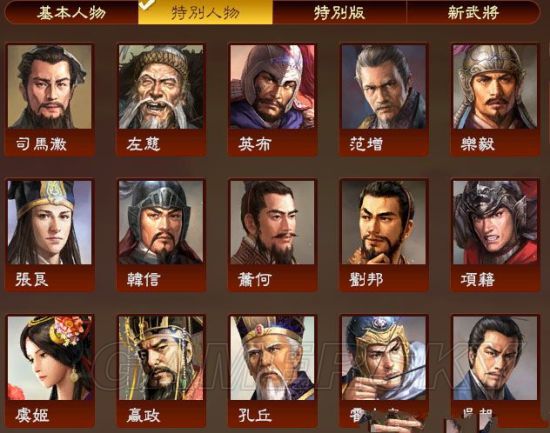
Task: Select 韓信 armored portrait
Action: pyautogui.click(x=161, y=222)
